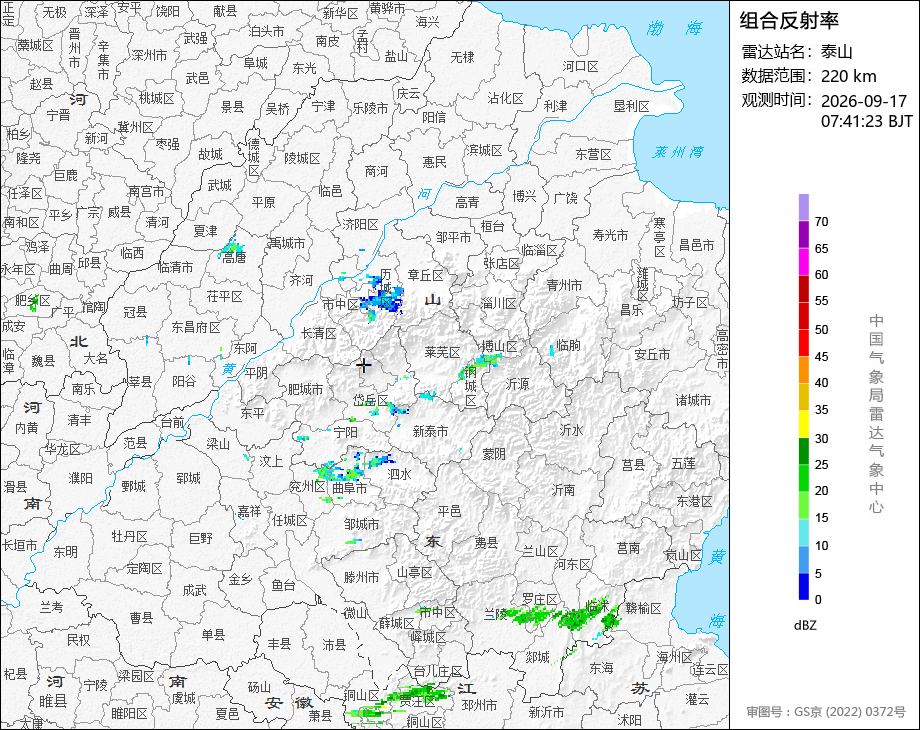Image resolution: width=920 pixels, height=730 pixels.
Task: Click the red 50 dBZ legend color
Action: (804, 316)
